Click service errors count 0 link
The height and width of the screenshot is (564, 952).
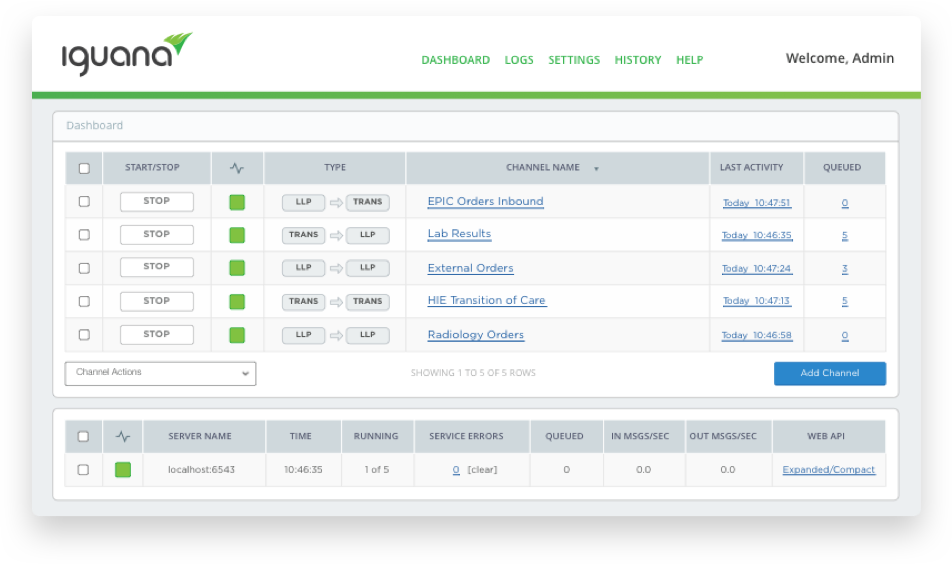click(456, 470)
